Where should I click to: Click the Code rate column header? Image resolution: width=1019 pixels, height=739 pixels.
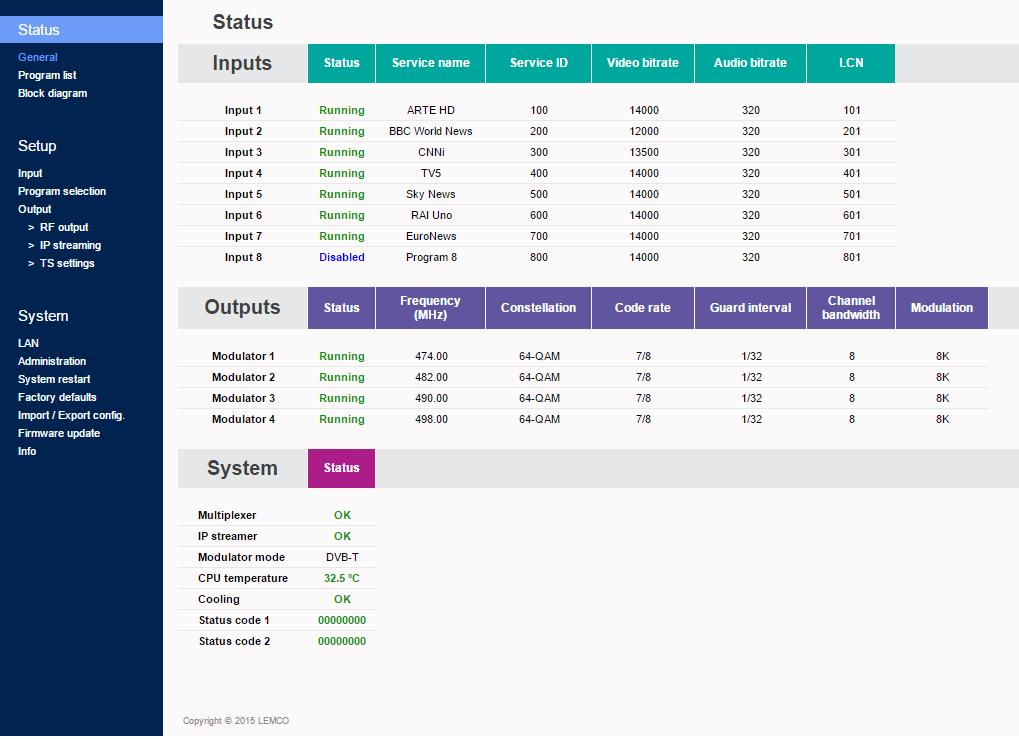643,308
